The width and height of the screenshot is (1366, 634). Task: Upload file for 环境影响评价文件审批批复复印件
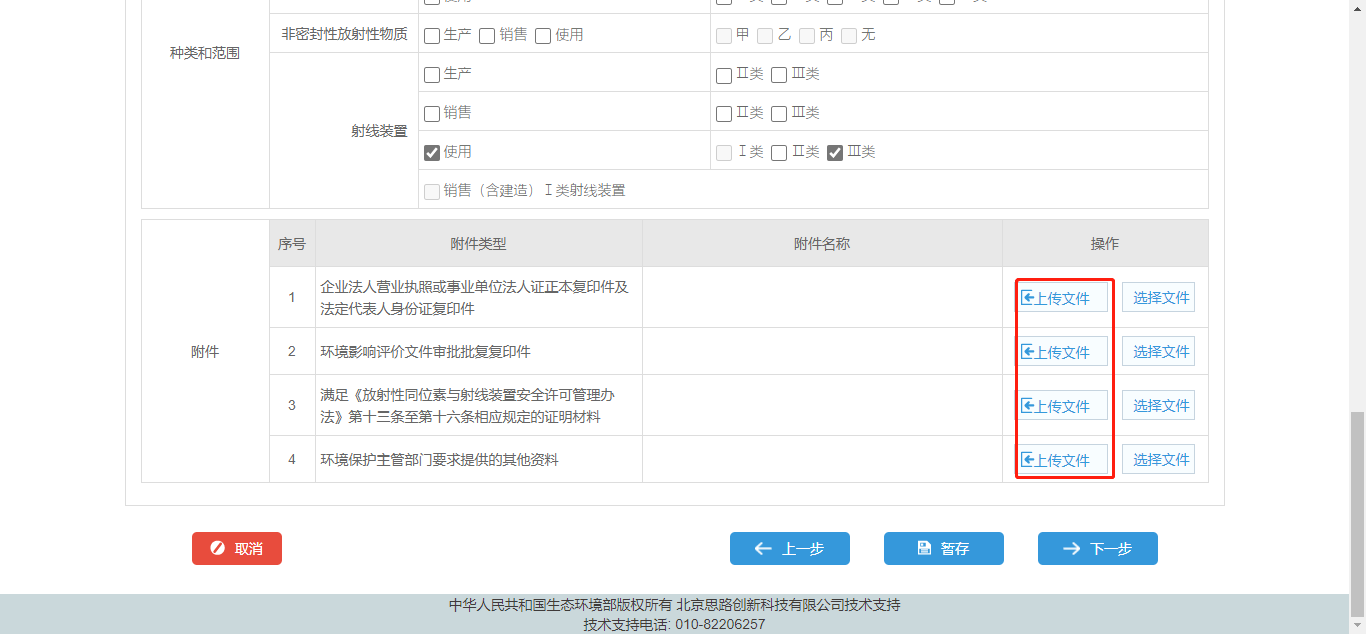click(1062, 351)
